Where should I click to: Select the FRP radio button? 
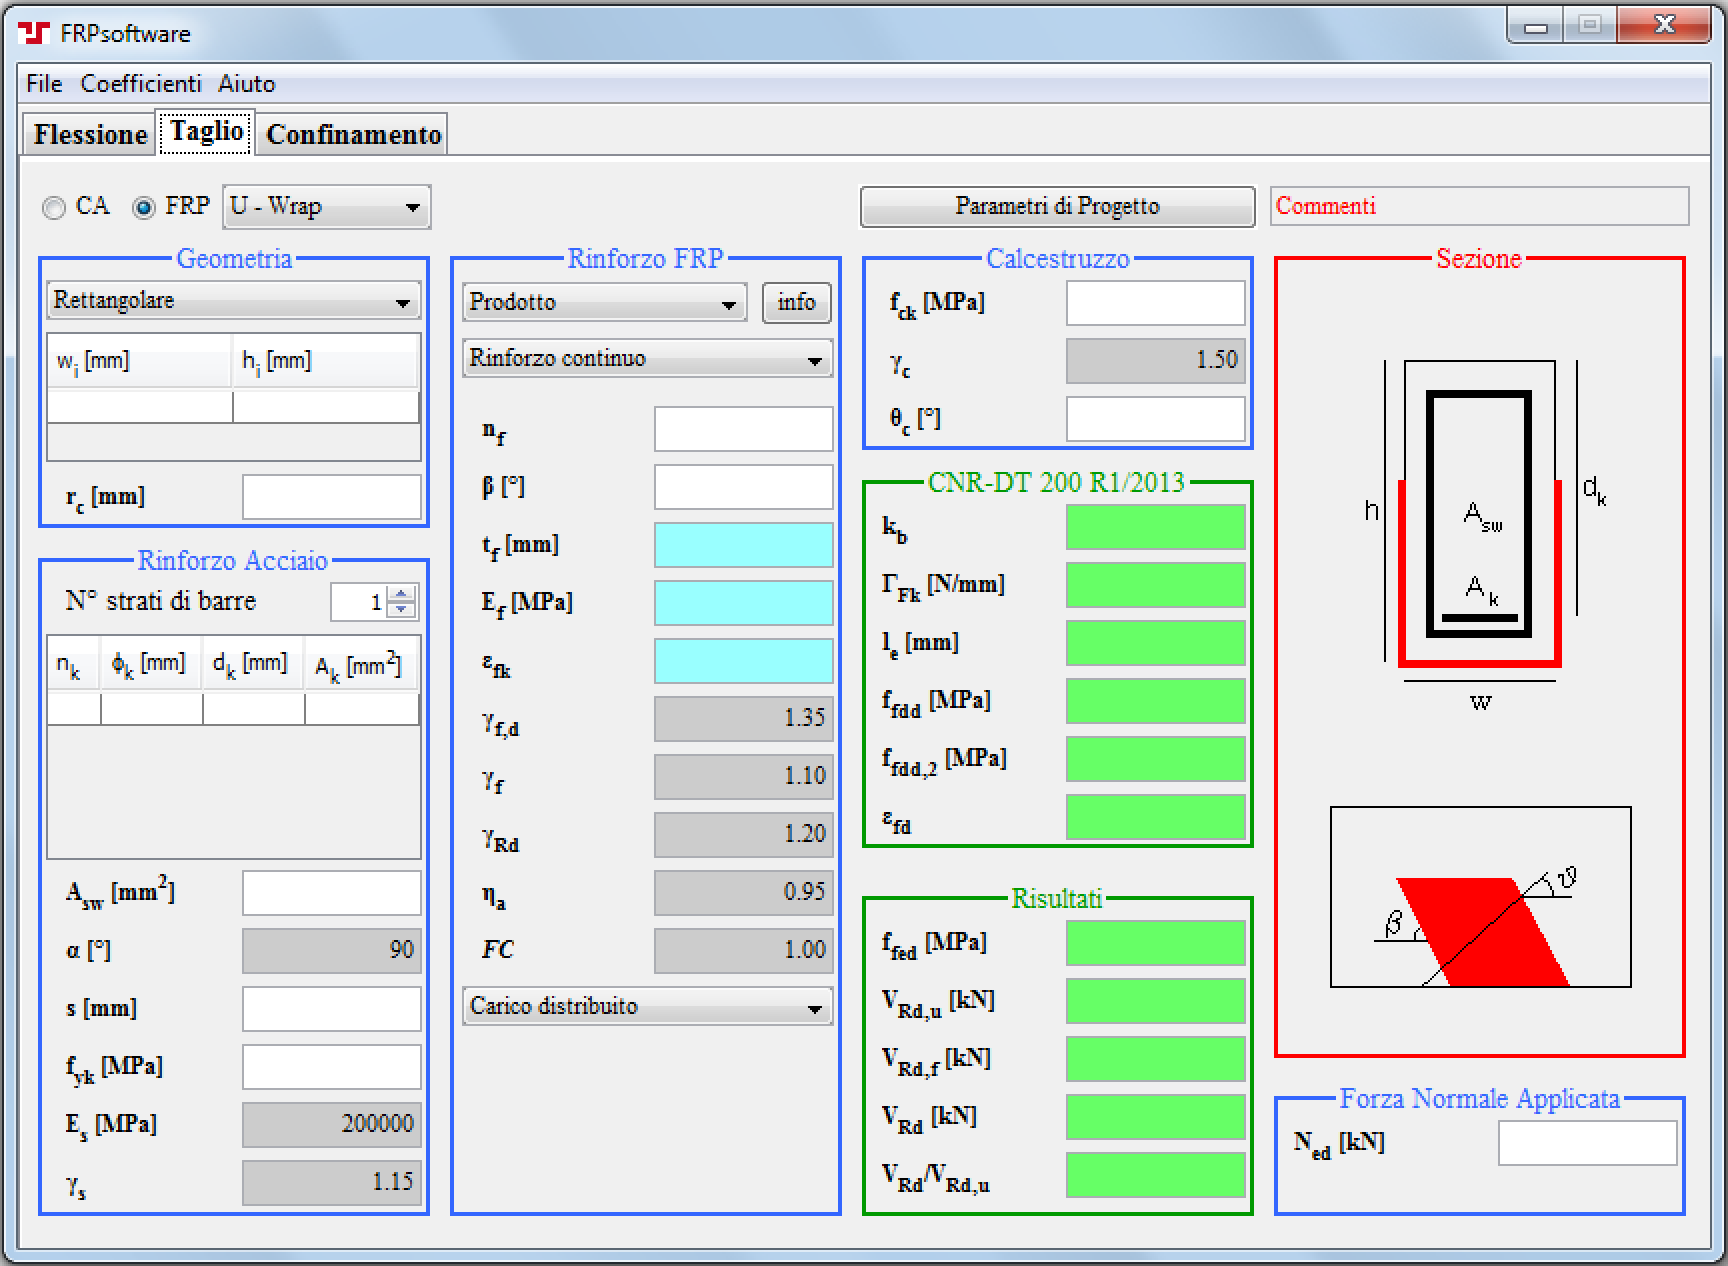coord(144,207)
